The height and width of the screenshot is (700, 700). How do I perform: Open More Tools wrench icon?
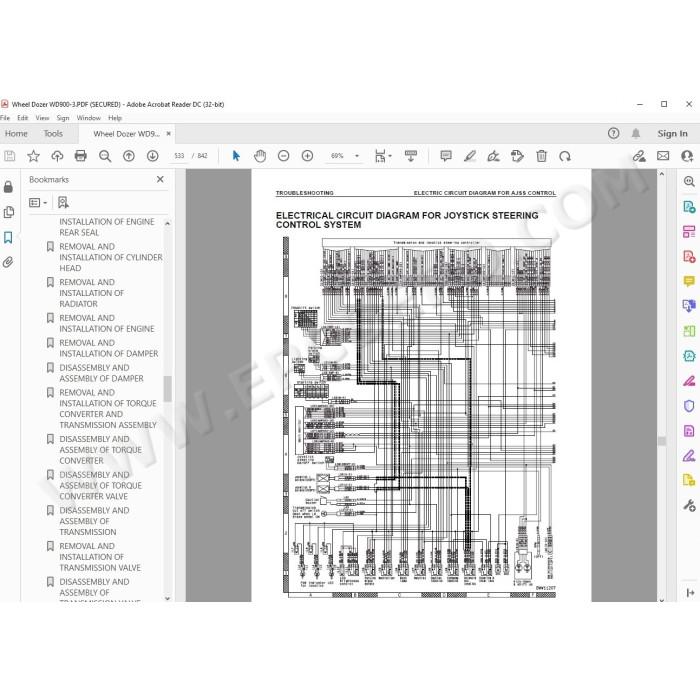coord(689,505)
